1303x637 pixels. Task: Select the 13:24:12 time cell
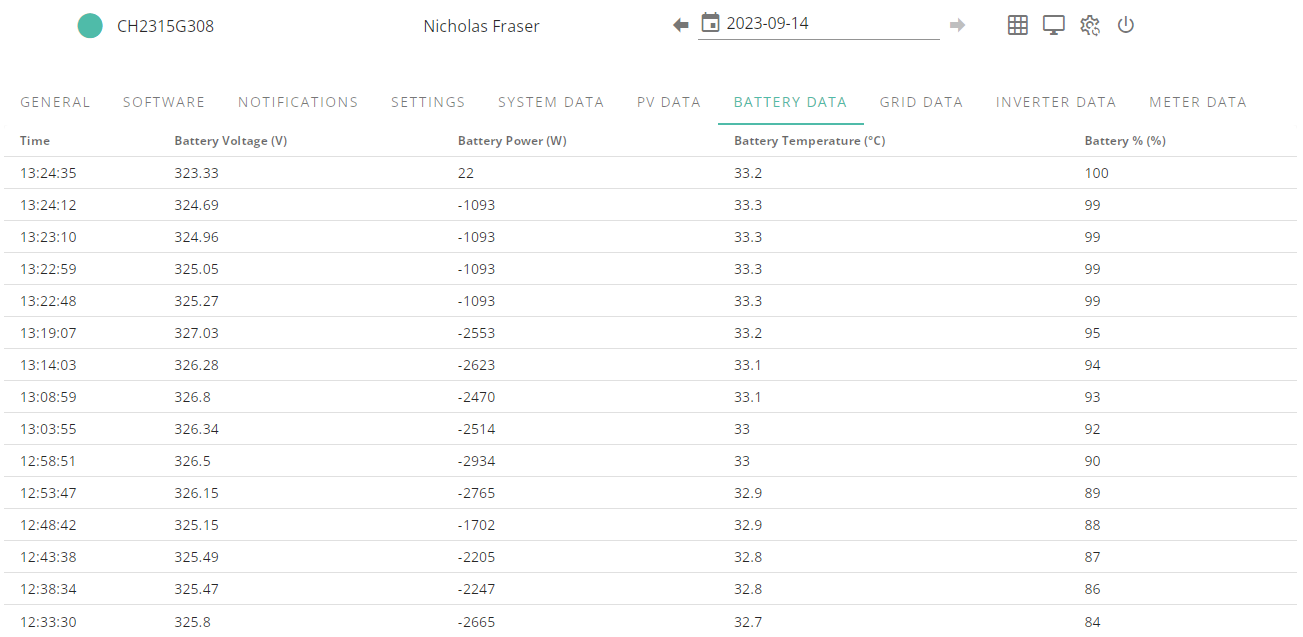pyautogui.click(x=48, y=205)
